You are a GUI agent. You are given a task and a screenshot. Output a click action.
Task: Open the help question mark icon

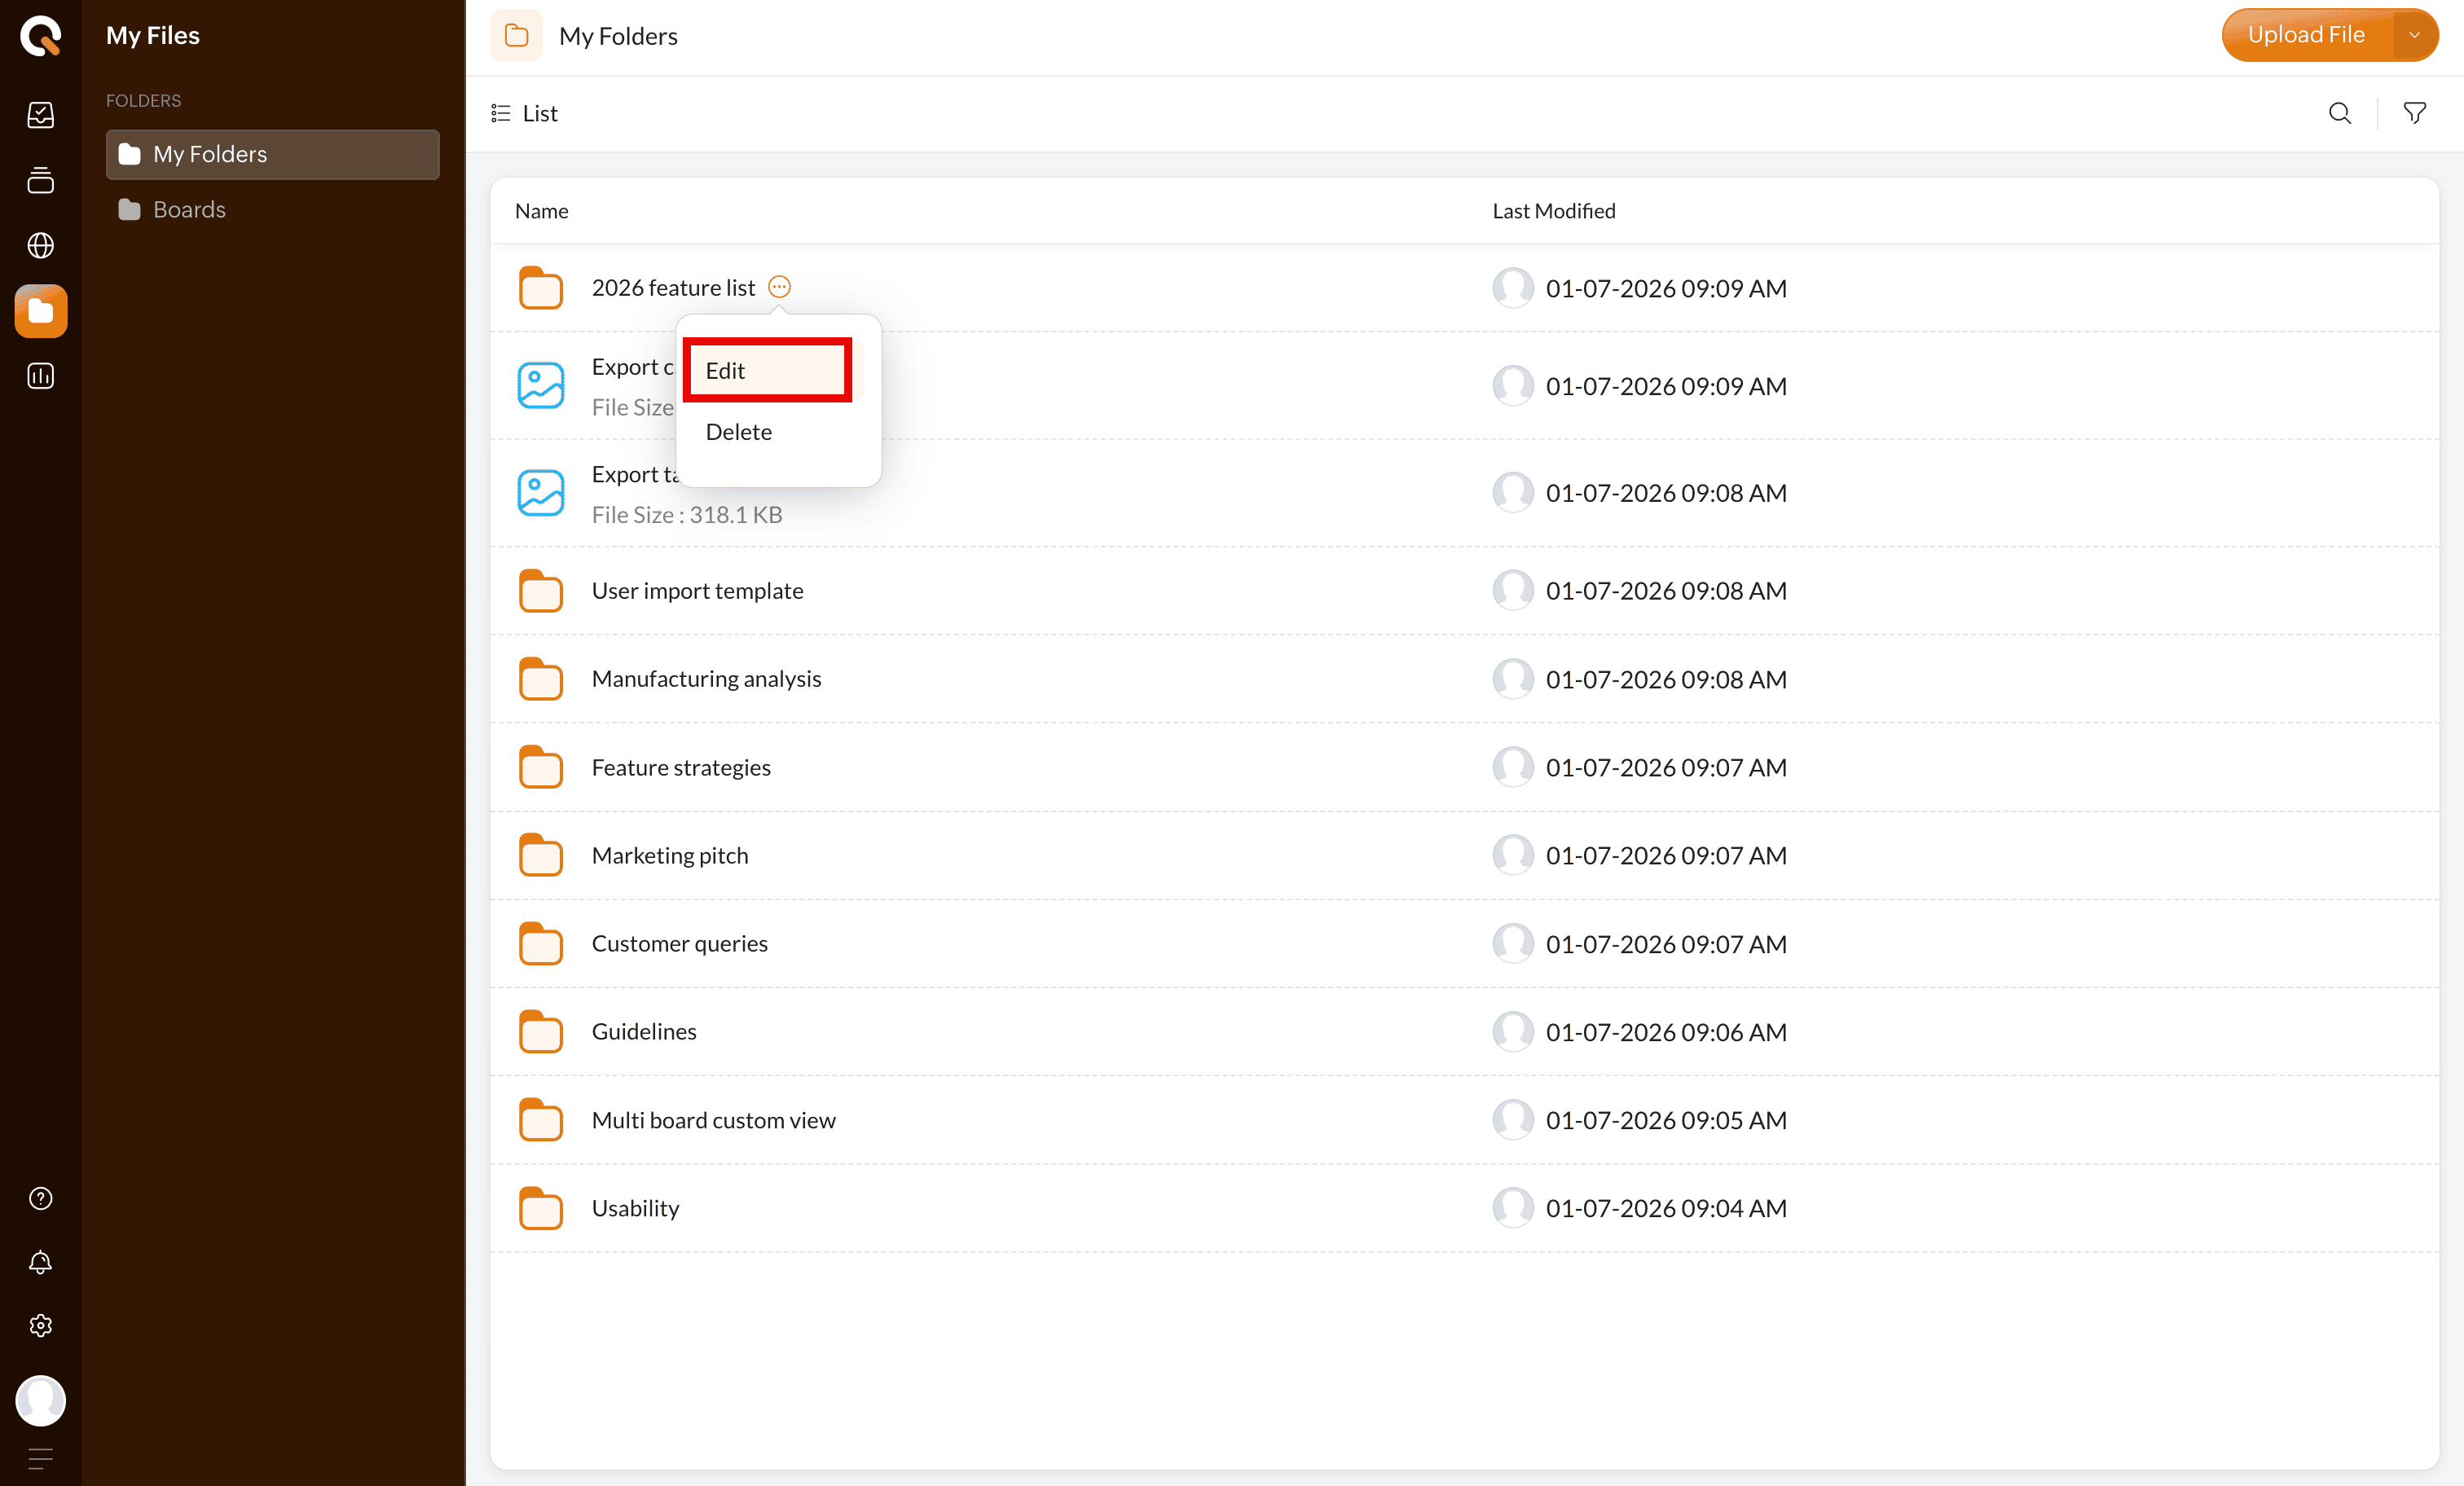40,1198
